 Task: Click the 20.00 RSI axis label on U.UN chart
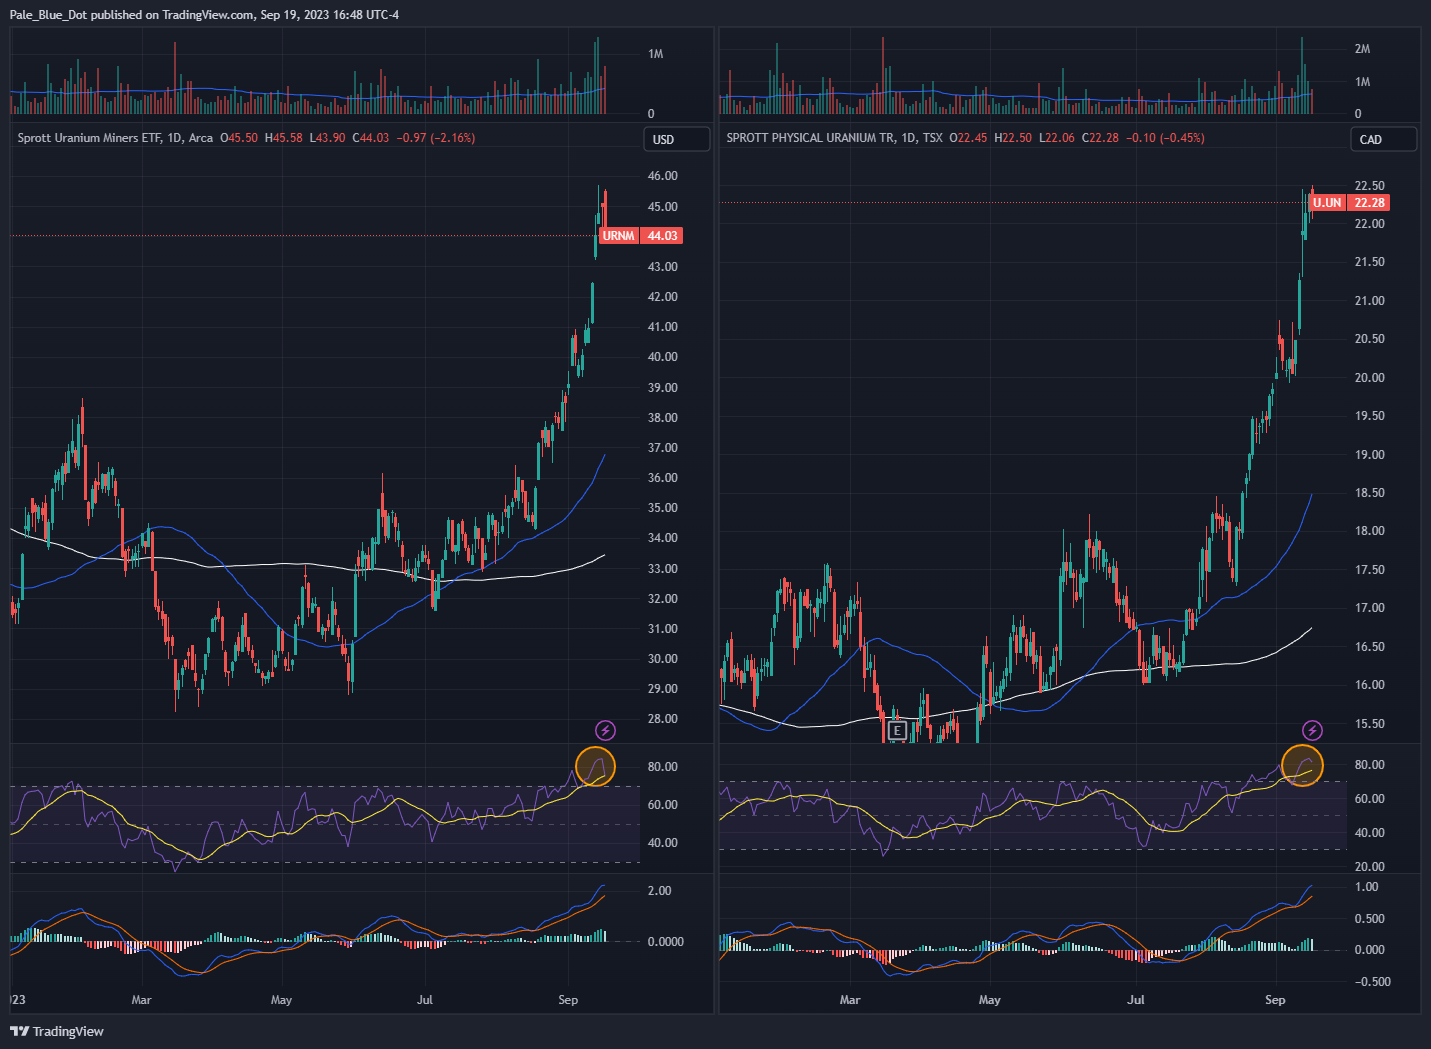click(x=1369, y=867)
